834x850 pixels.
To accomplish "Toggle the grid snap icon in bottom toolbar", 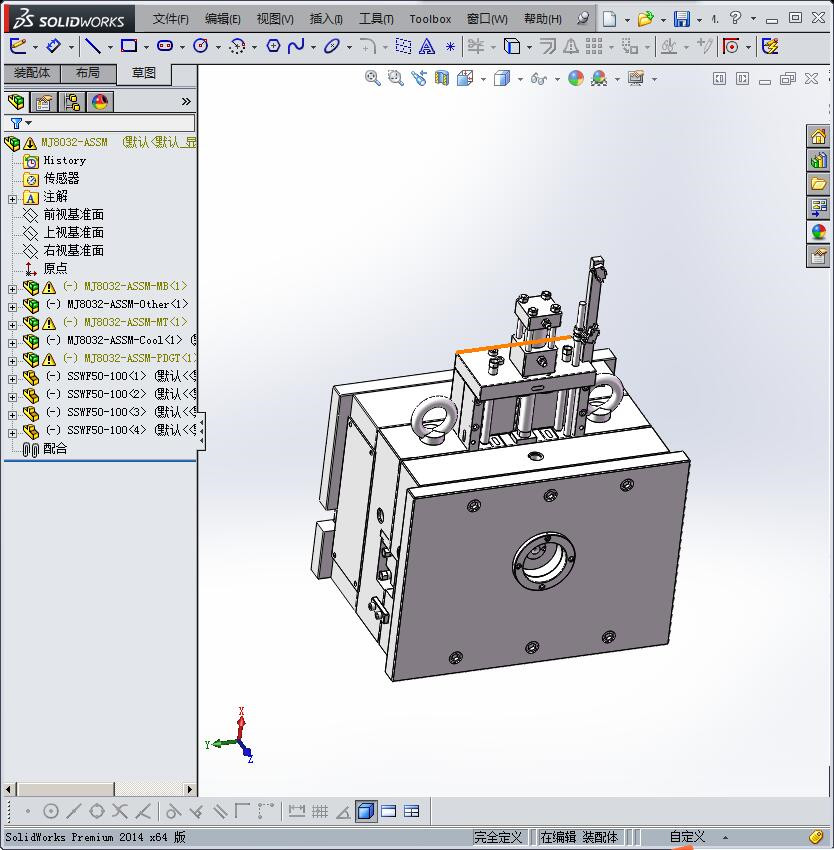I will coord(320,811).
